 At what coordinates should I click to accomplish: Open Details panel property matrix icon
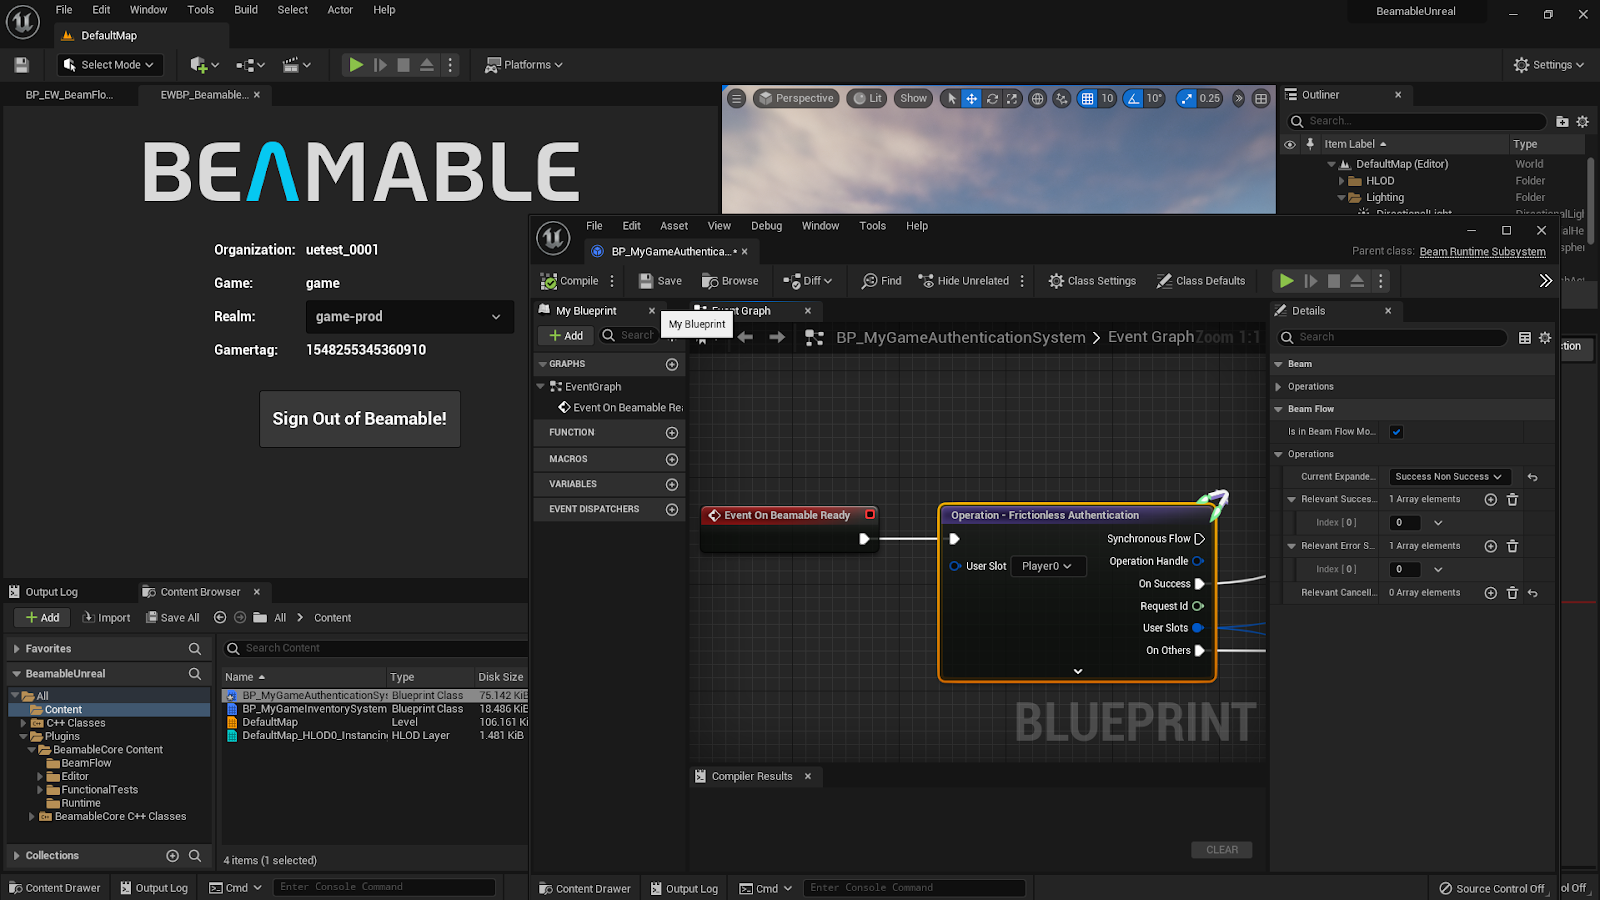(x=1525, y=338)
